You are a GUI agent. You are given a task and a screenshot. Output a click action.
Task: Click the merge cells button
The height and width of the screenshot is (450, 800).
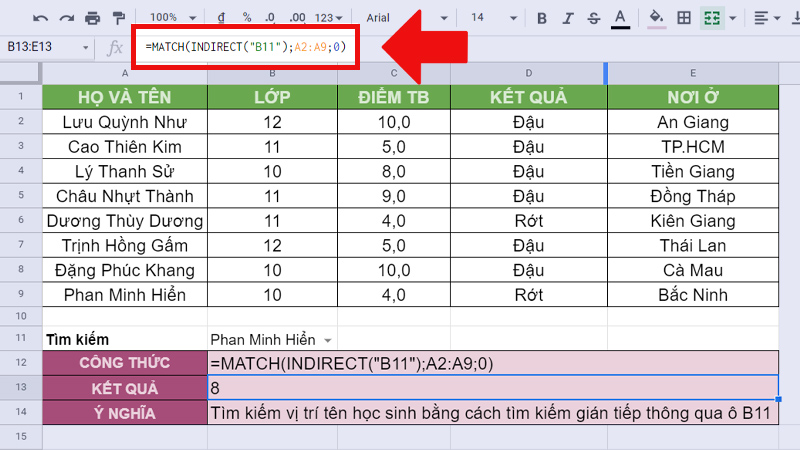tap(712, 18)
